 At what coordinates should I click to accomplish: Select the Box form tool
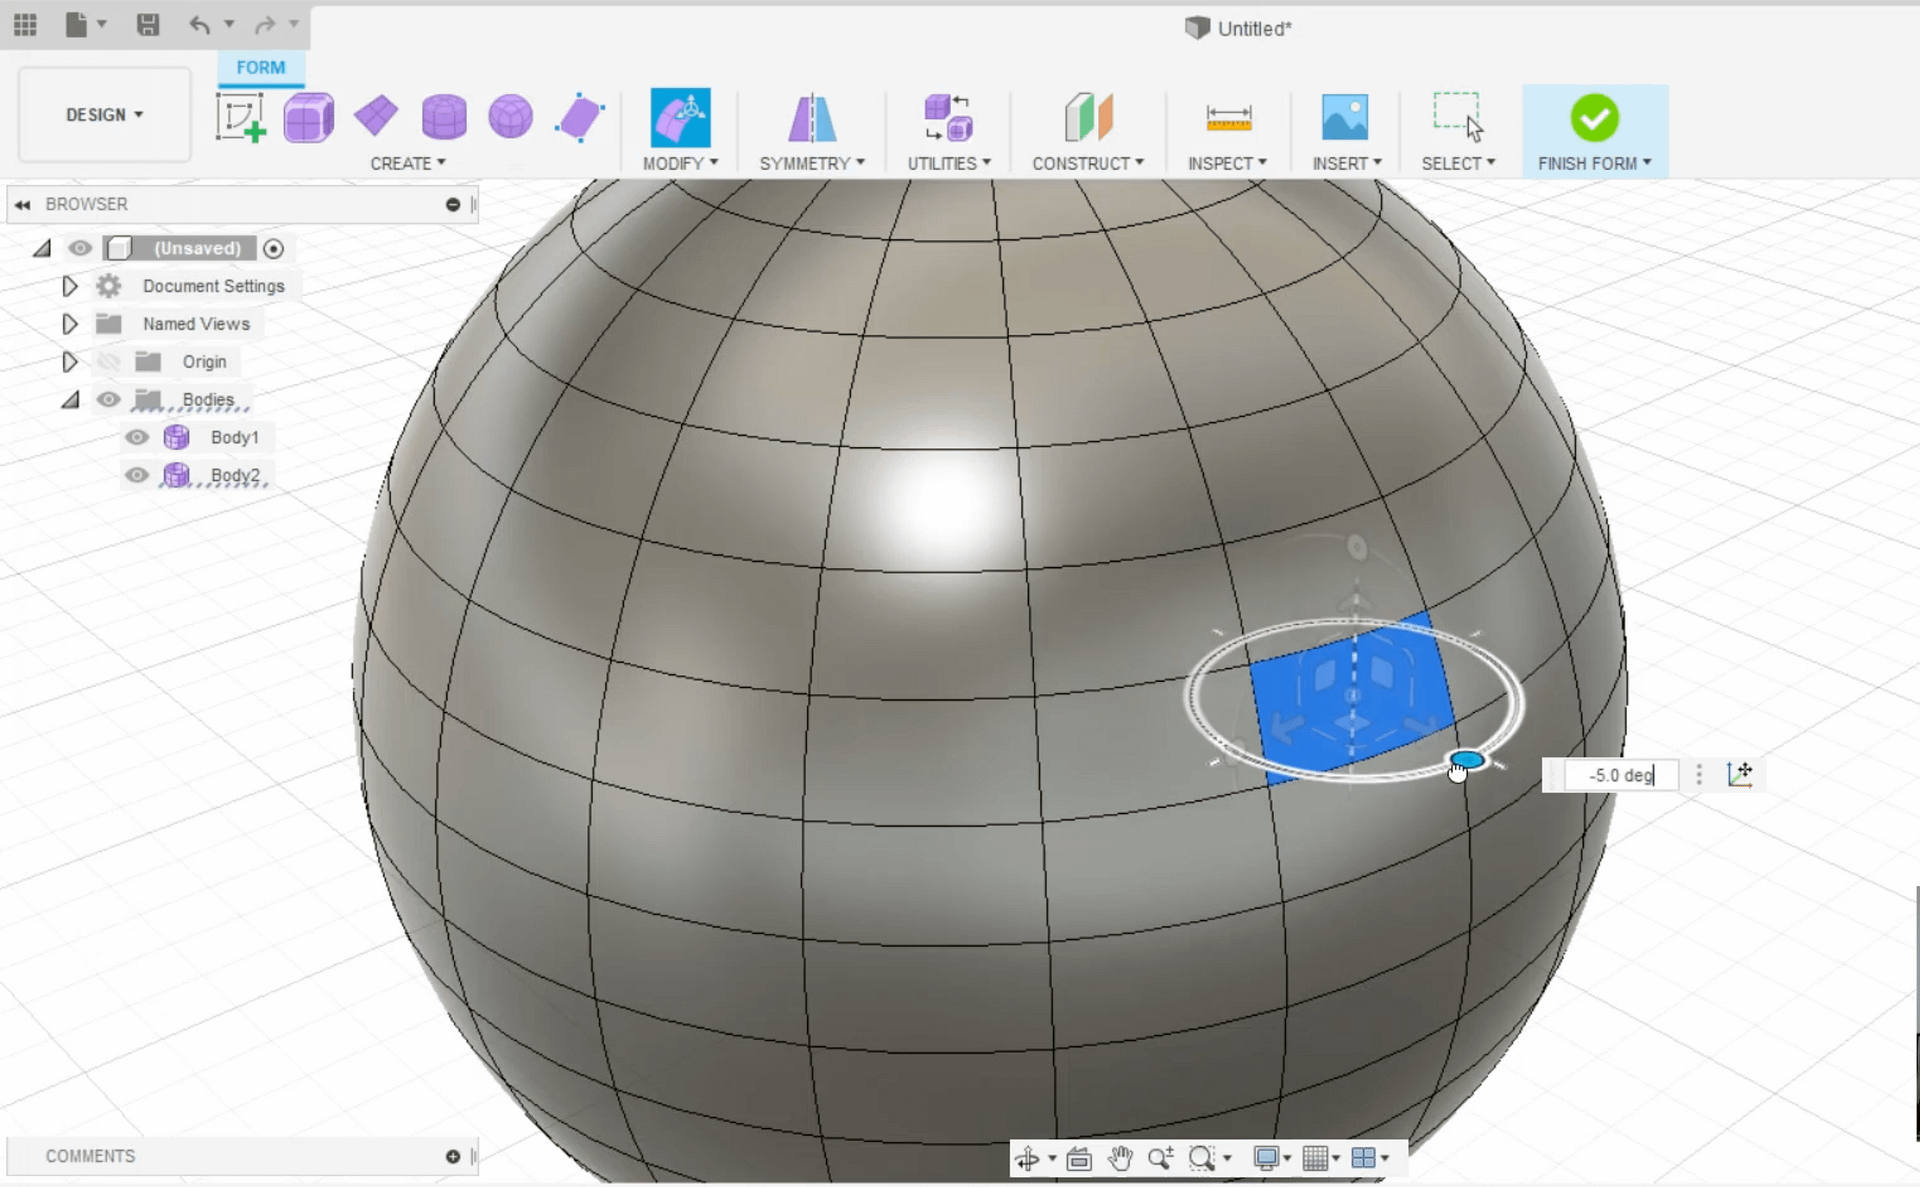click(x=308, y=117)
